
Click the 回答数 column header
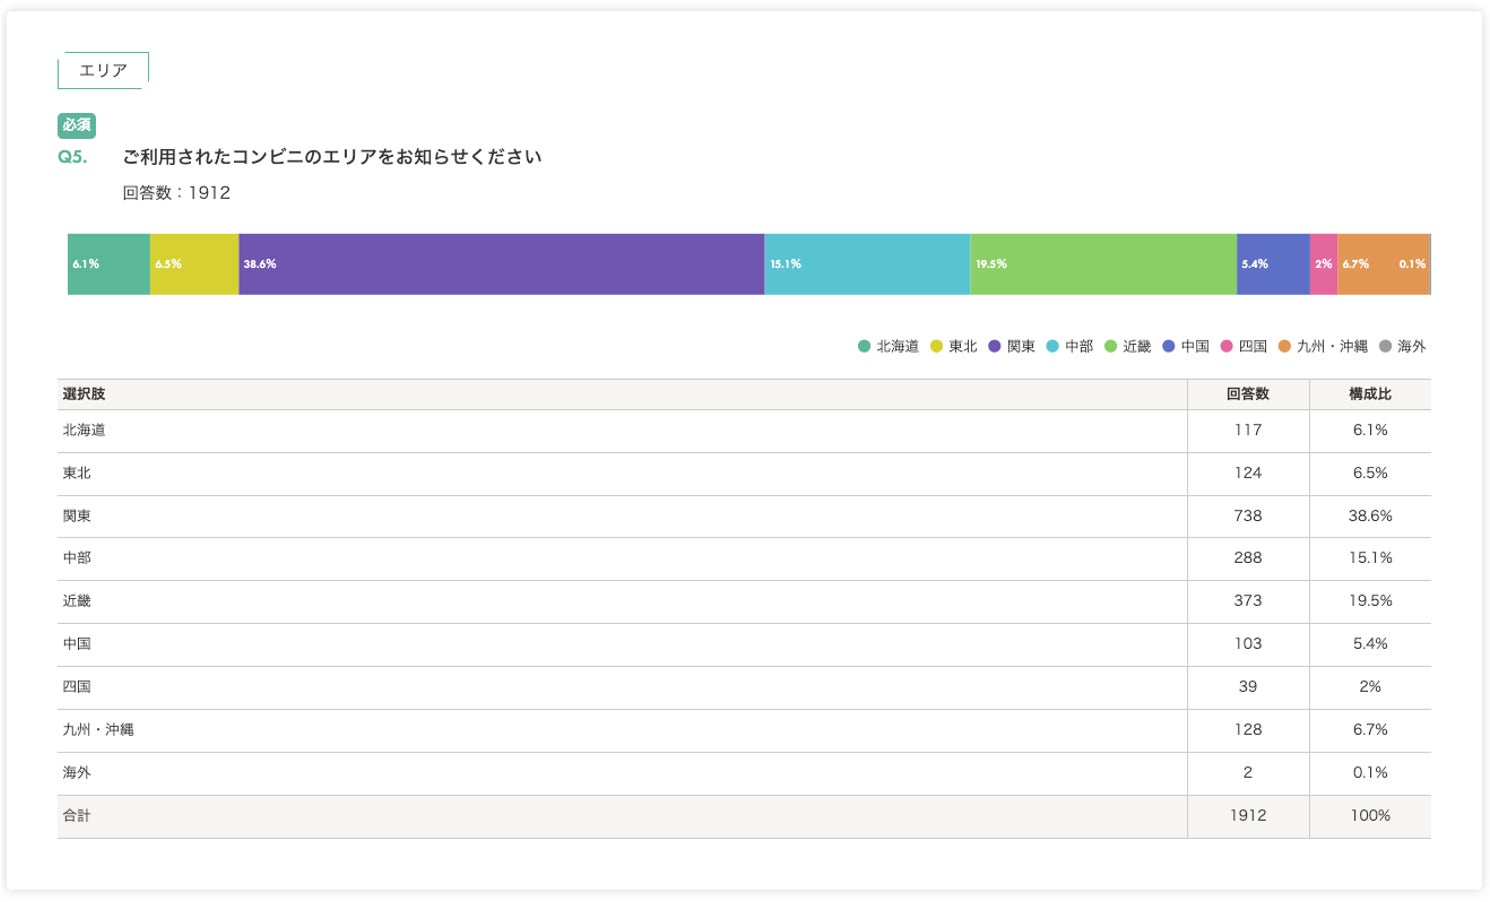point(1247,394)
